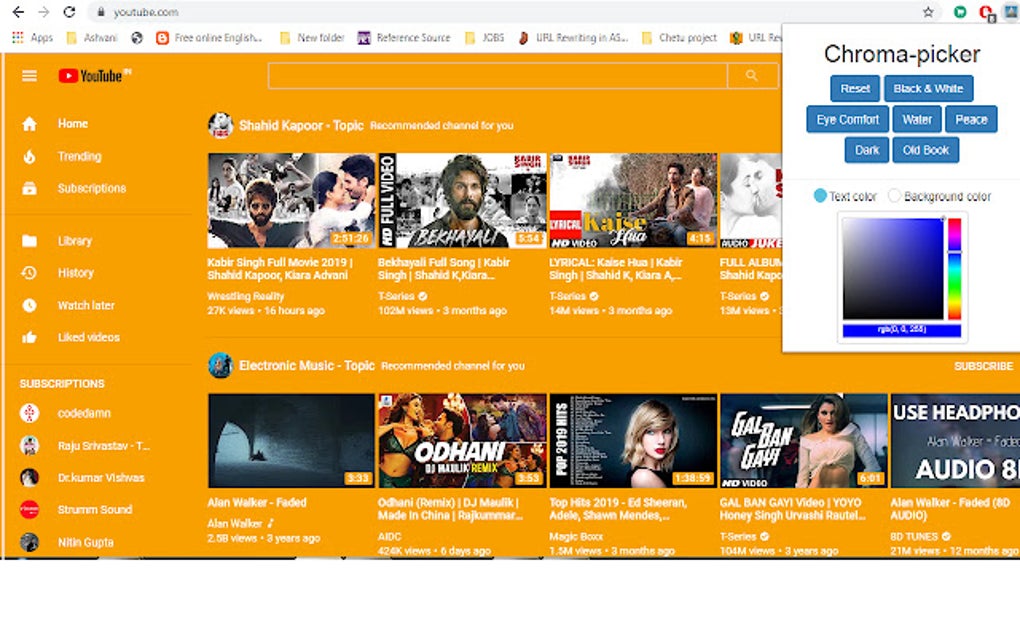Screen dimensions: 1020x638
Task: Open YouTube Home from the sidebar
Action: [x=72, y=123]
